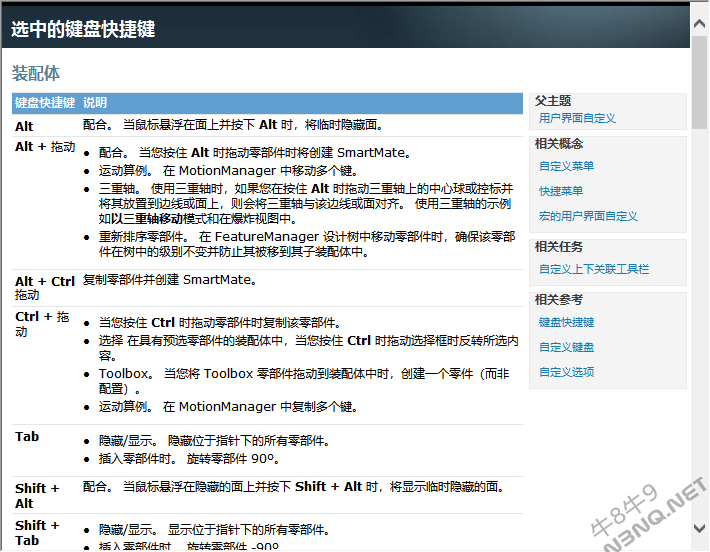Click the 相关概念 section header

coord(559,144)
